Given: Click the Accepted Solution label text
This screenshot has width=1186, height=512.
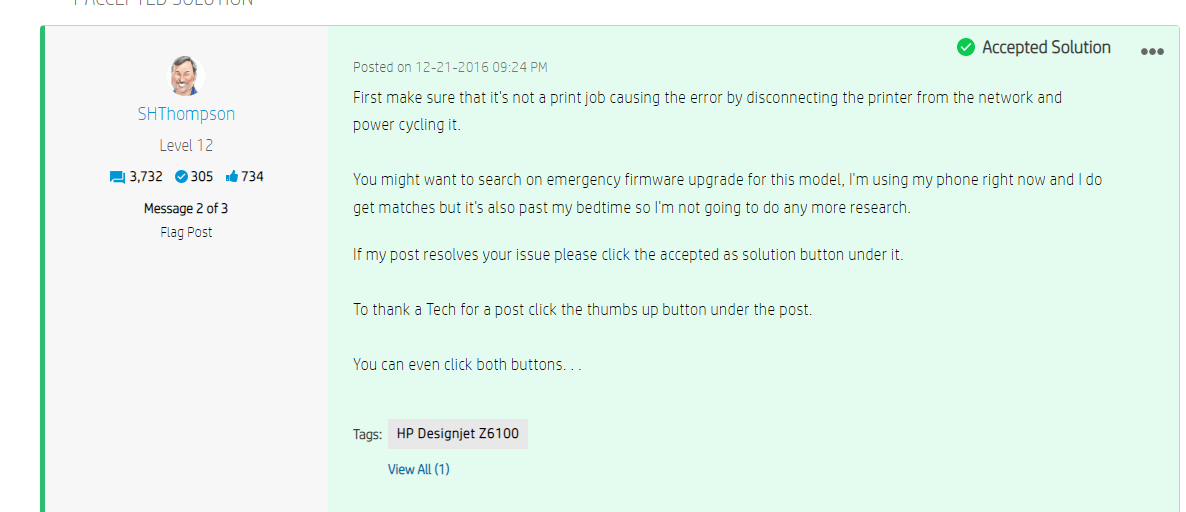Looking at the screenshot, I should 1046,48.
